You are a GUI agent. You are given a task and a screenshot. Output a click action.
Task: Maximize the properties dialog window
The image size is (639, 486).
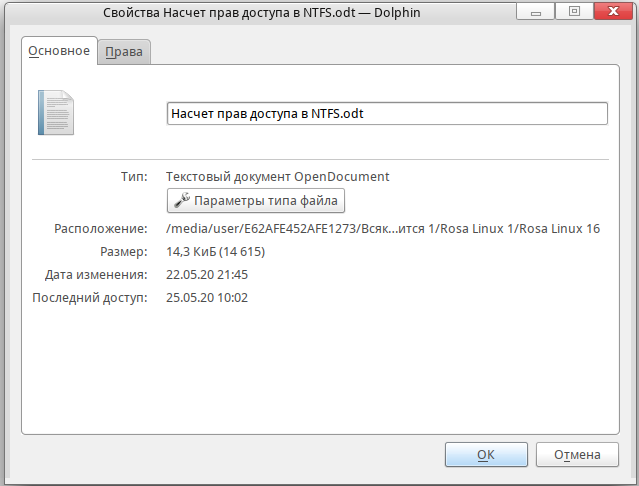pos(574,12)
